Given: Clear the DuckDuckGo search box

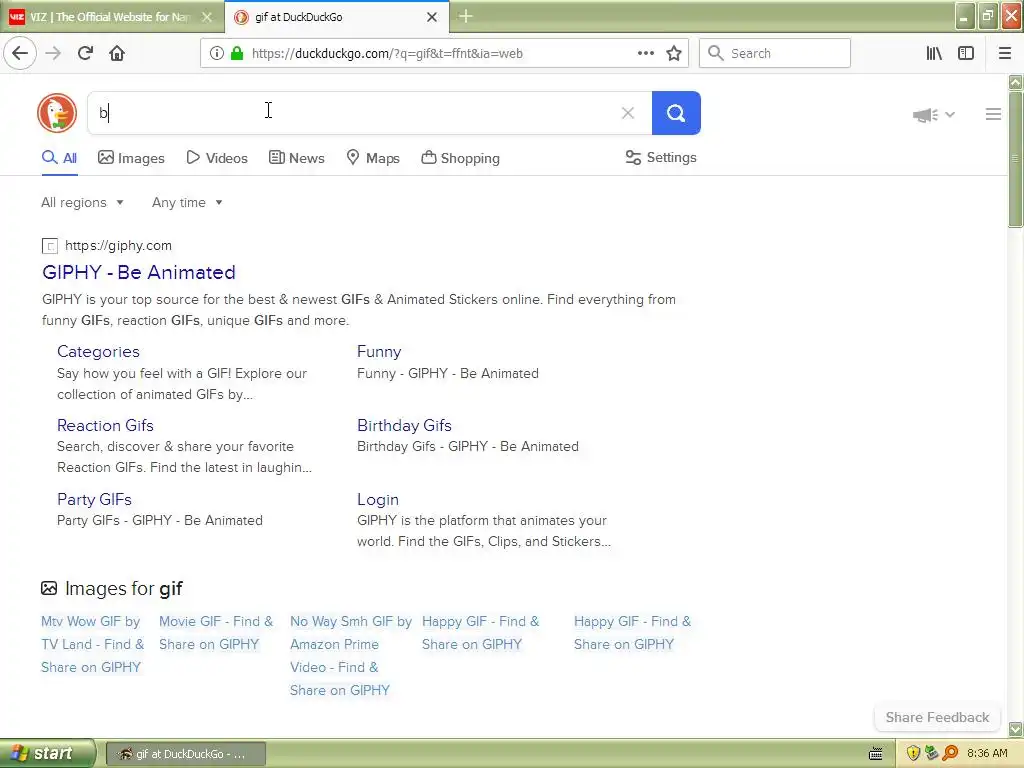Looking at the screenshot, I should (x=628, y=113).
